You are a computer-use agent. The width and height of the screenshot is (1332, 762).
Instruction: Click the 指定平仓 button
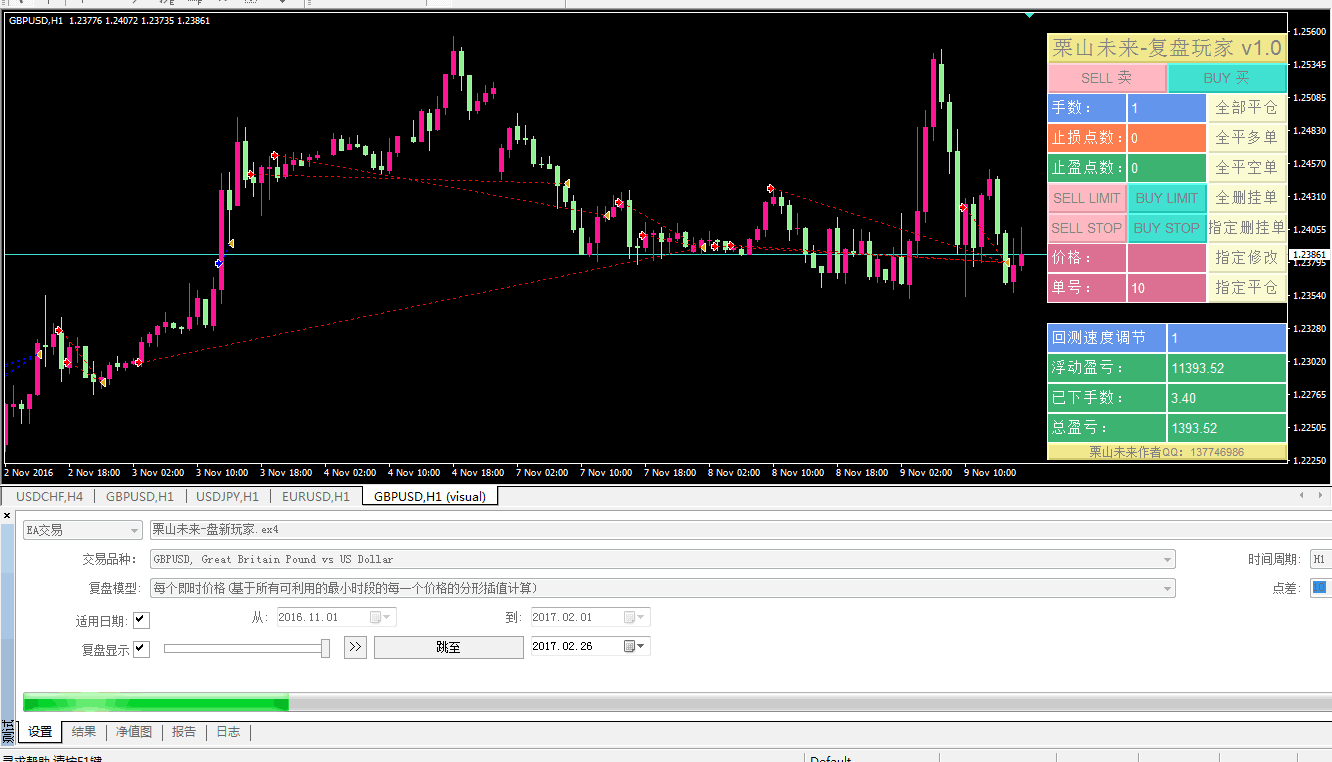[x=1247, y=288]
